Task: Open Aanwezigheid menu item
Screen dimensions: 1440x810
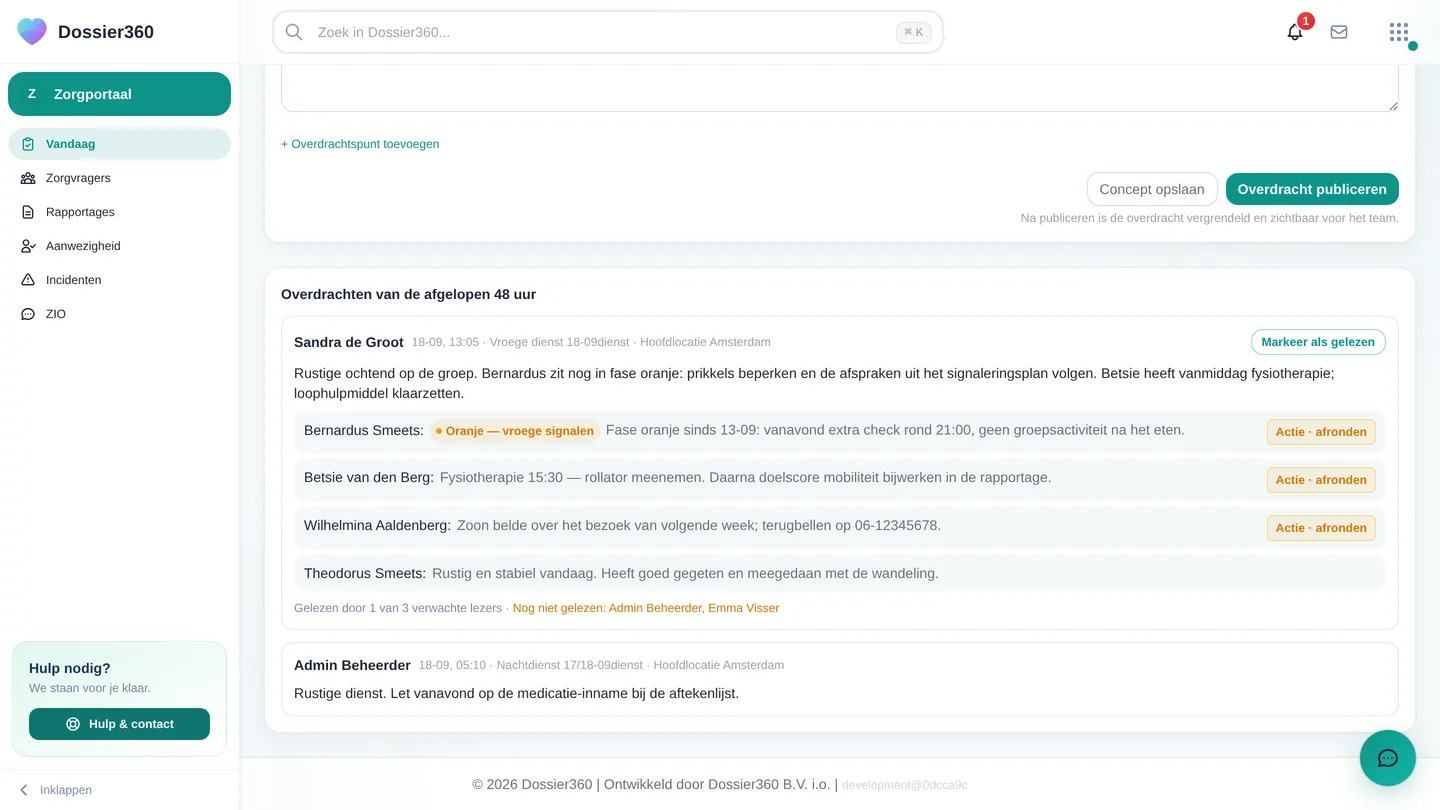Action: pyautogui.click(x=119, y=246)
